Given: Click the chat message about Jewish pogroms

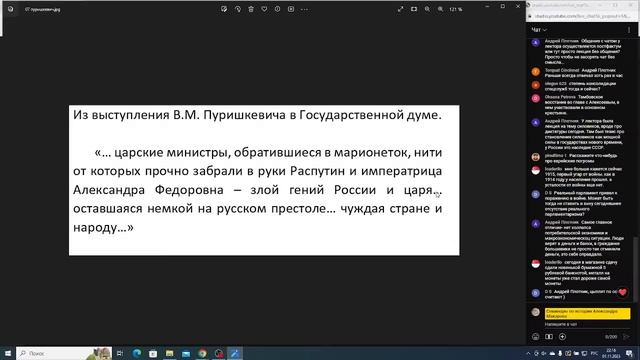Looking at the screenshot, I should tap(581, 158).
